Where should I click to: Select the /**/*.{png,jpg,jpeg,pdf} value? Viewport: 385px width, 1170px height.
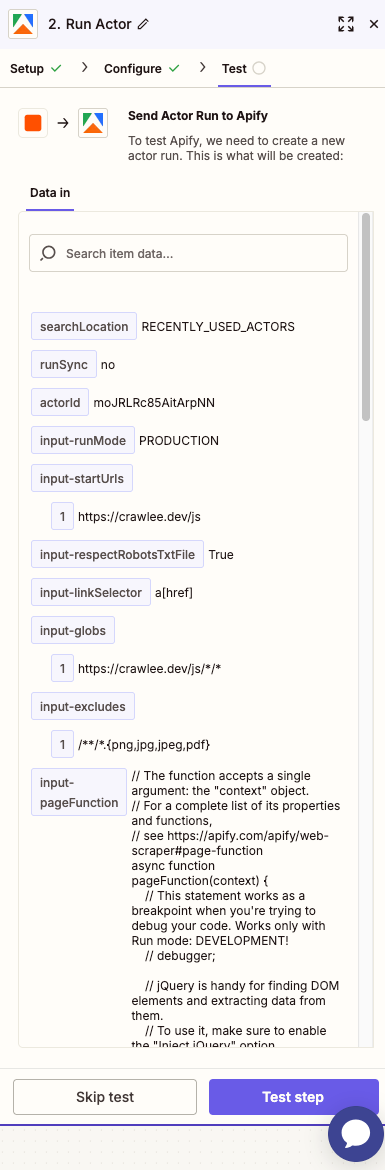click(144, 744)
